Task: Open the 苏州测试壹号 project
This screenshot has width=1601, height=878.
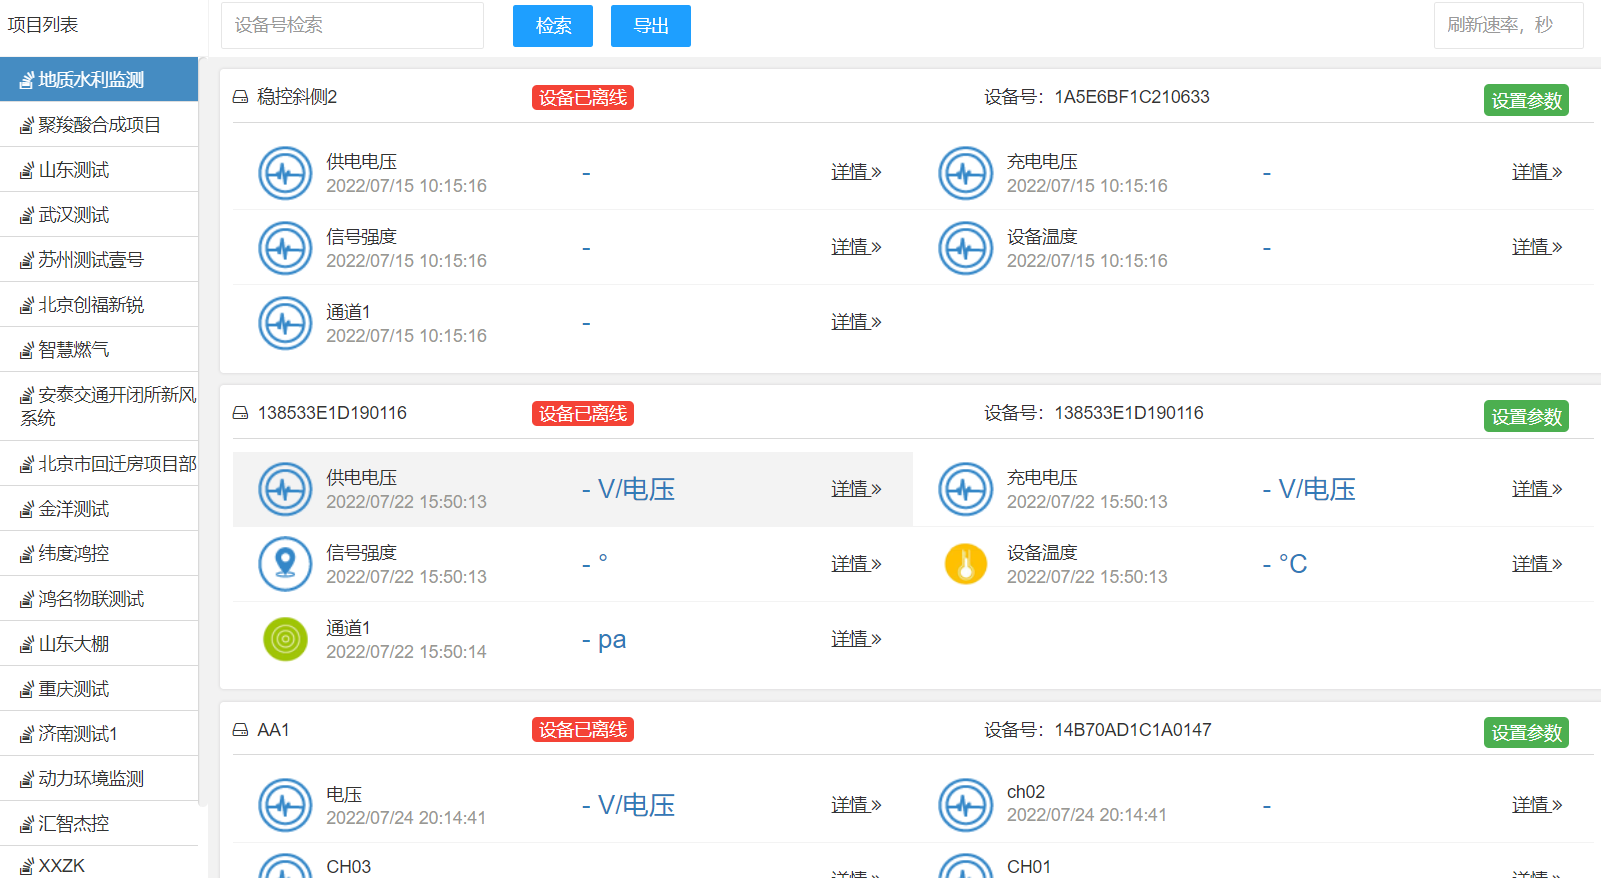Action: pyautogui.click(x=99, y=259)
